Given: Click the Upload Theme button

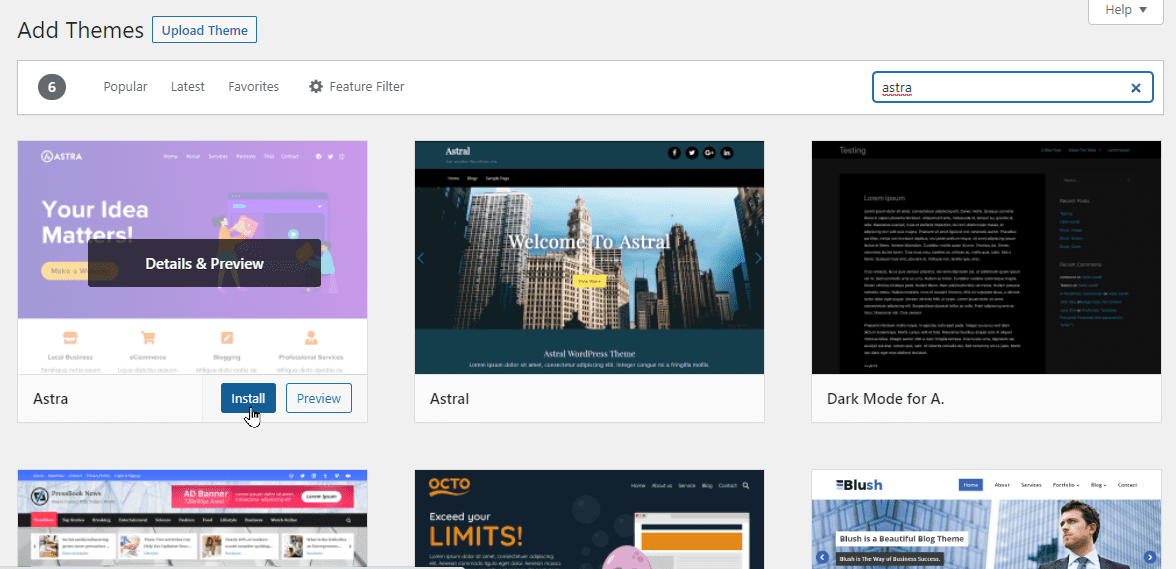Looking at the screenshot, I should [204, 30].
